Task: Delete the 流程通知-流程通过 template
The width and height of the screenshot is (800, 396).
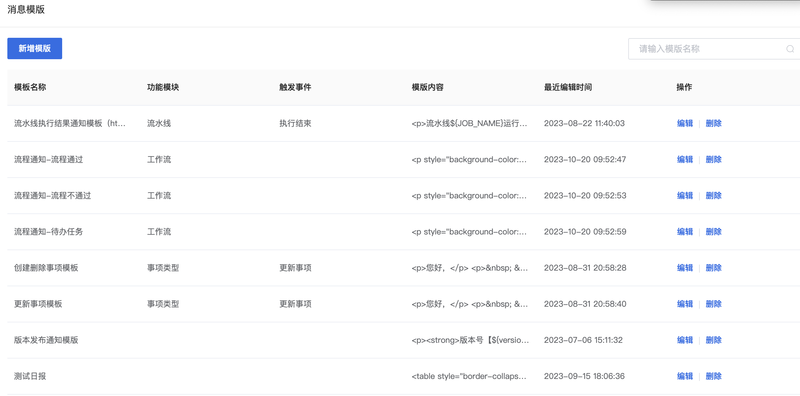Action: (x=713, y=160)
